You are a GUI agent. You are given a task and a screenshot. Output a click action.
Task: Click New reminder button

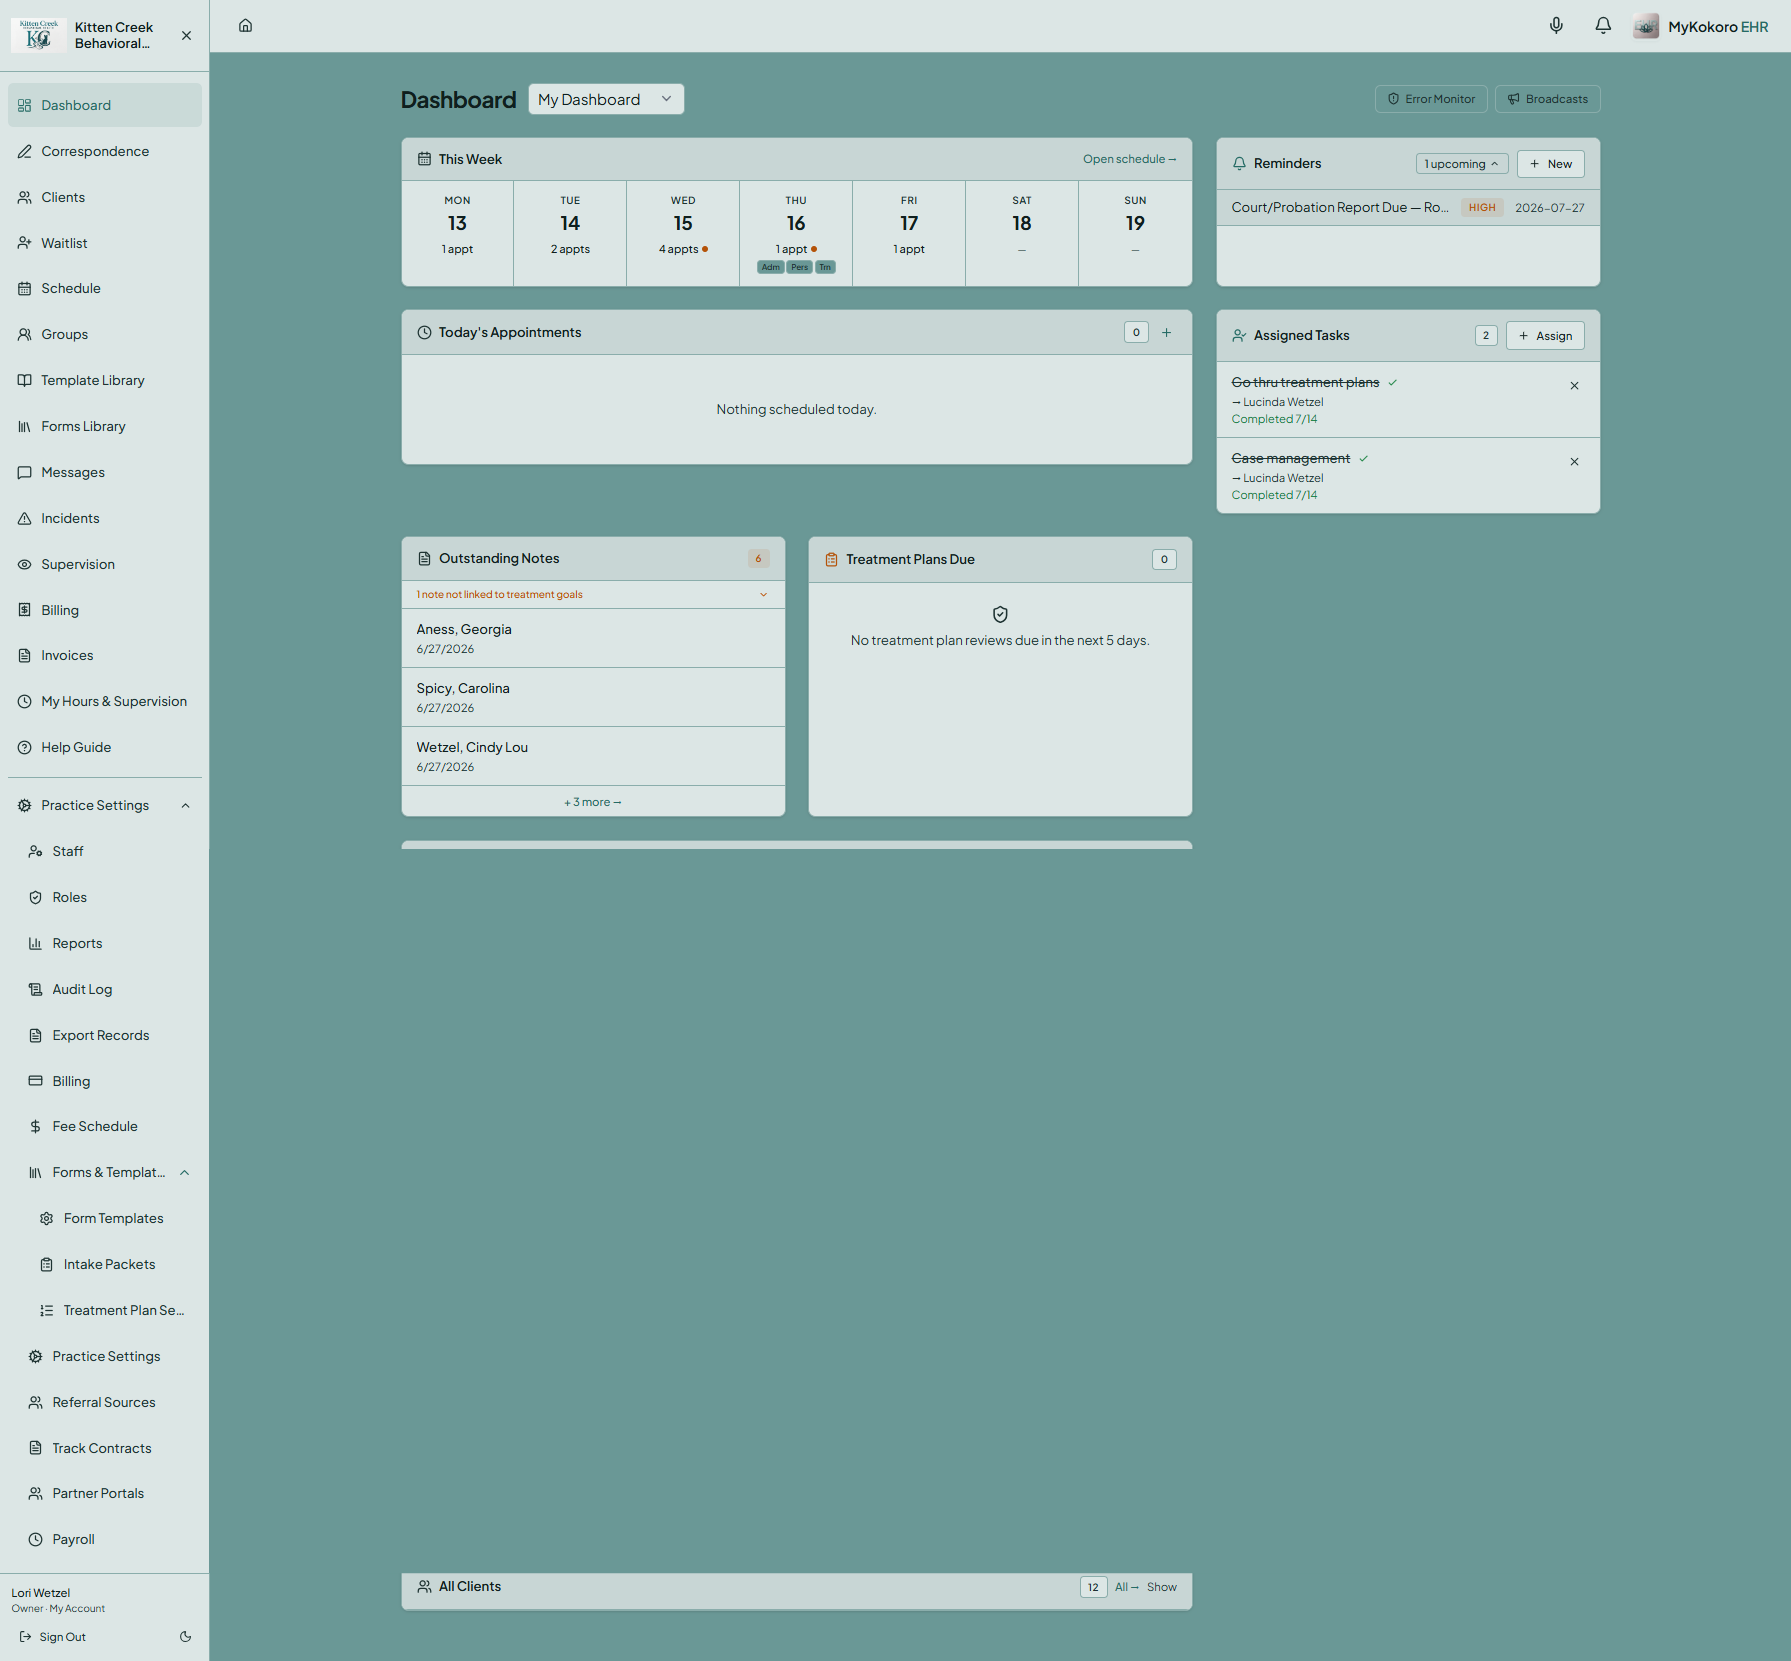[1550, 164]
